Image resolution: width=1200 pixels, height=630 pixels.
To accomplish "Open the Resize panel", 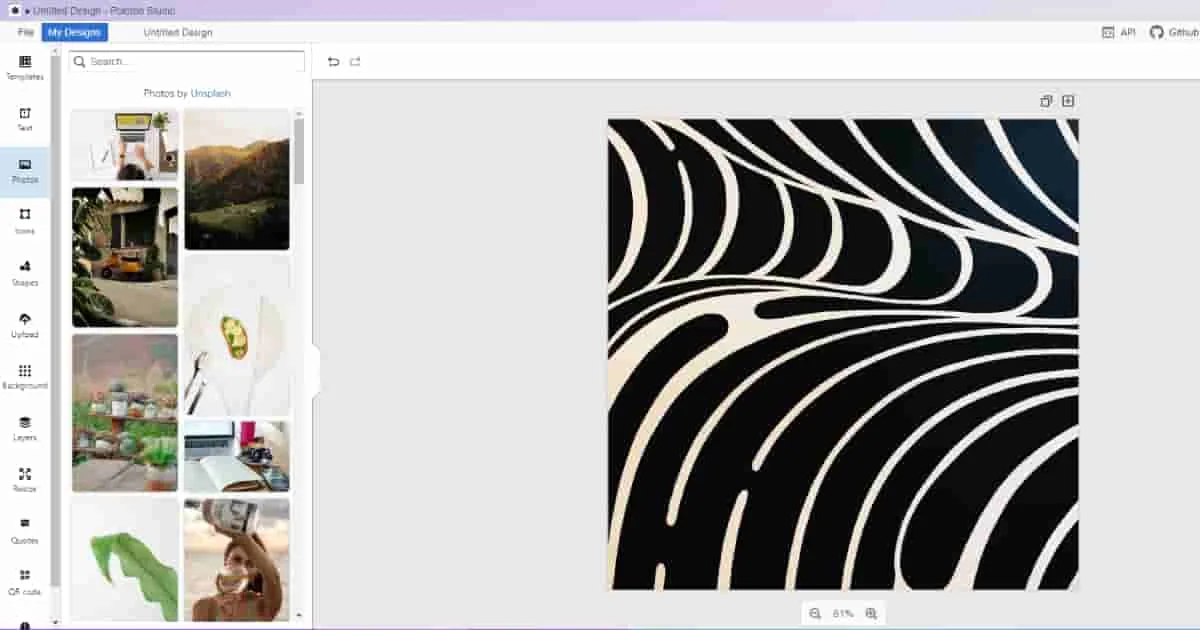I will 25,480.
